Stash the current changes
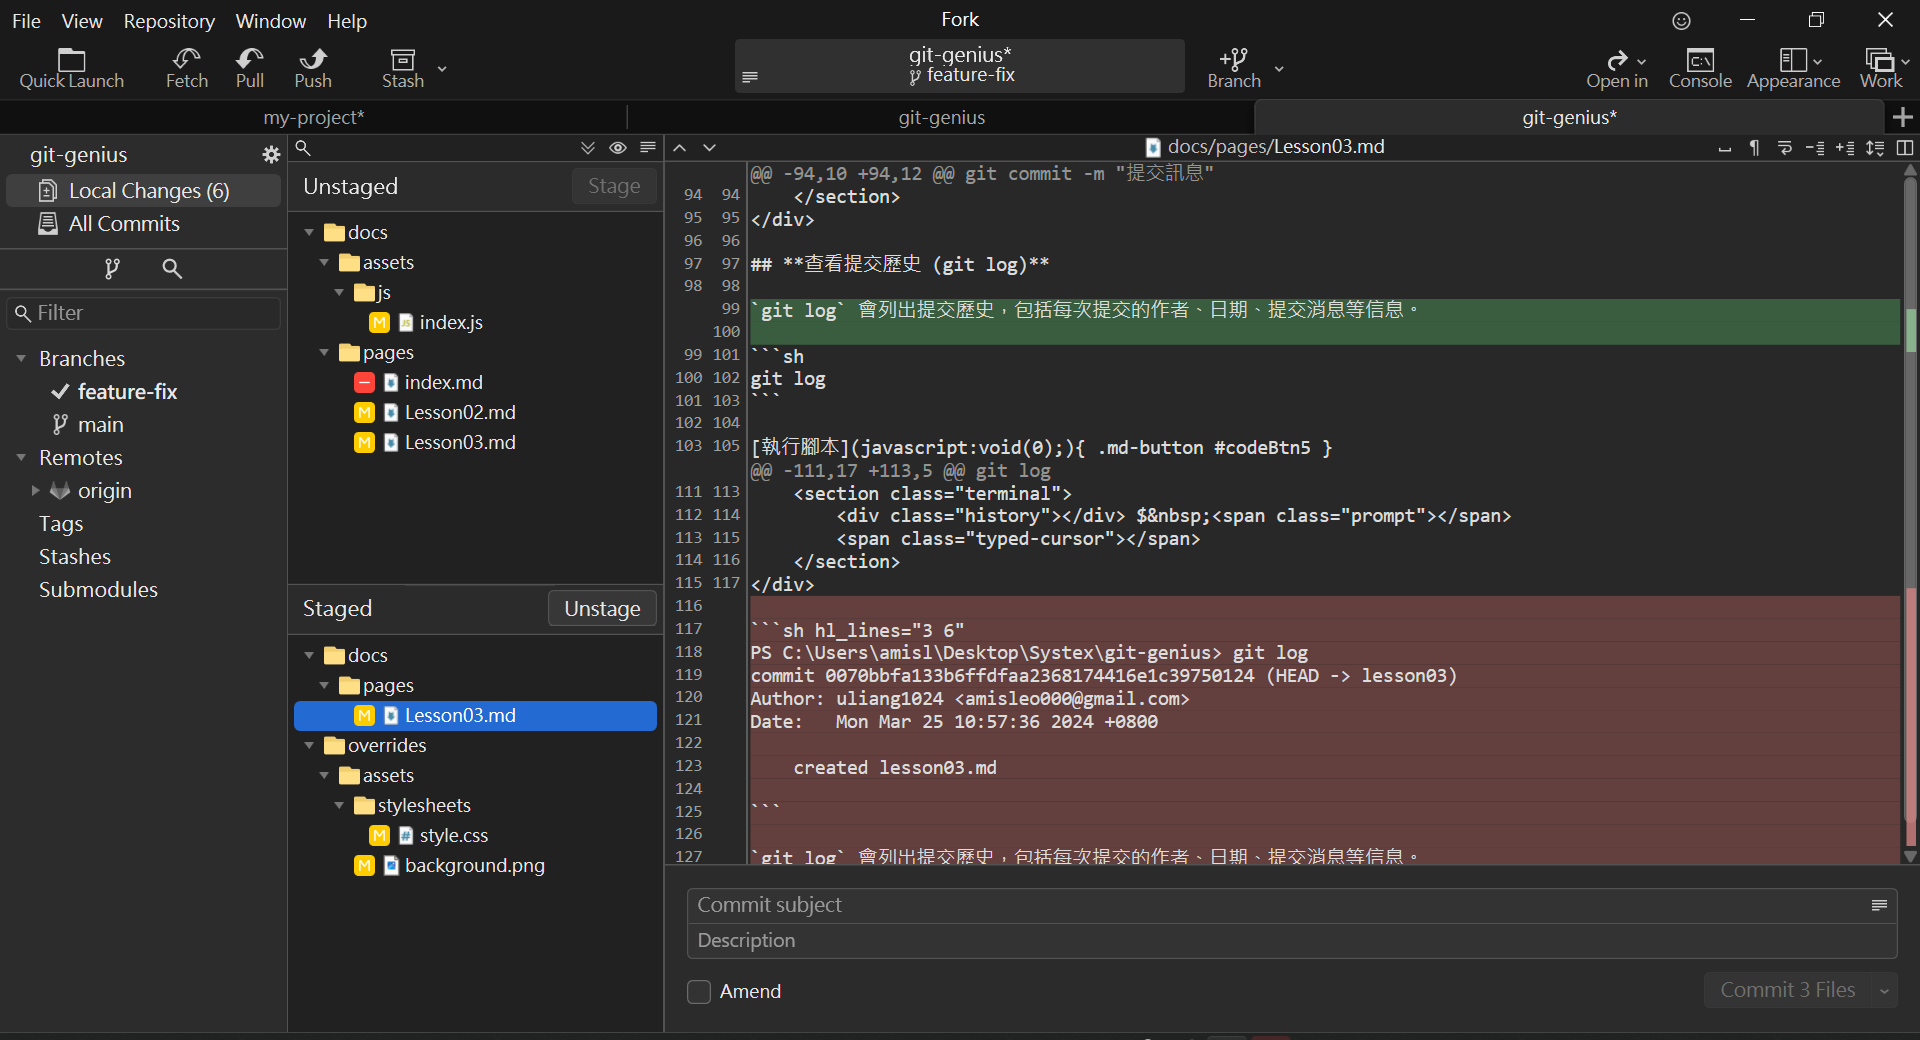 (x=403, y=68)
